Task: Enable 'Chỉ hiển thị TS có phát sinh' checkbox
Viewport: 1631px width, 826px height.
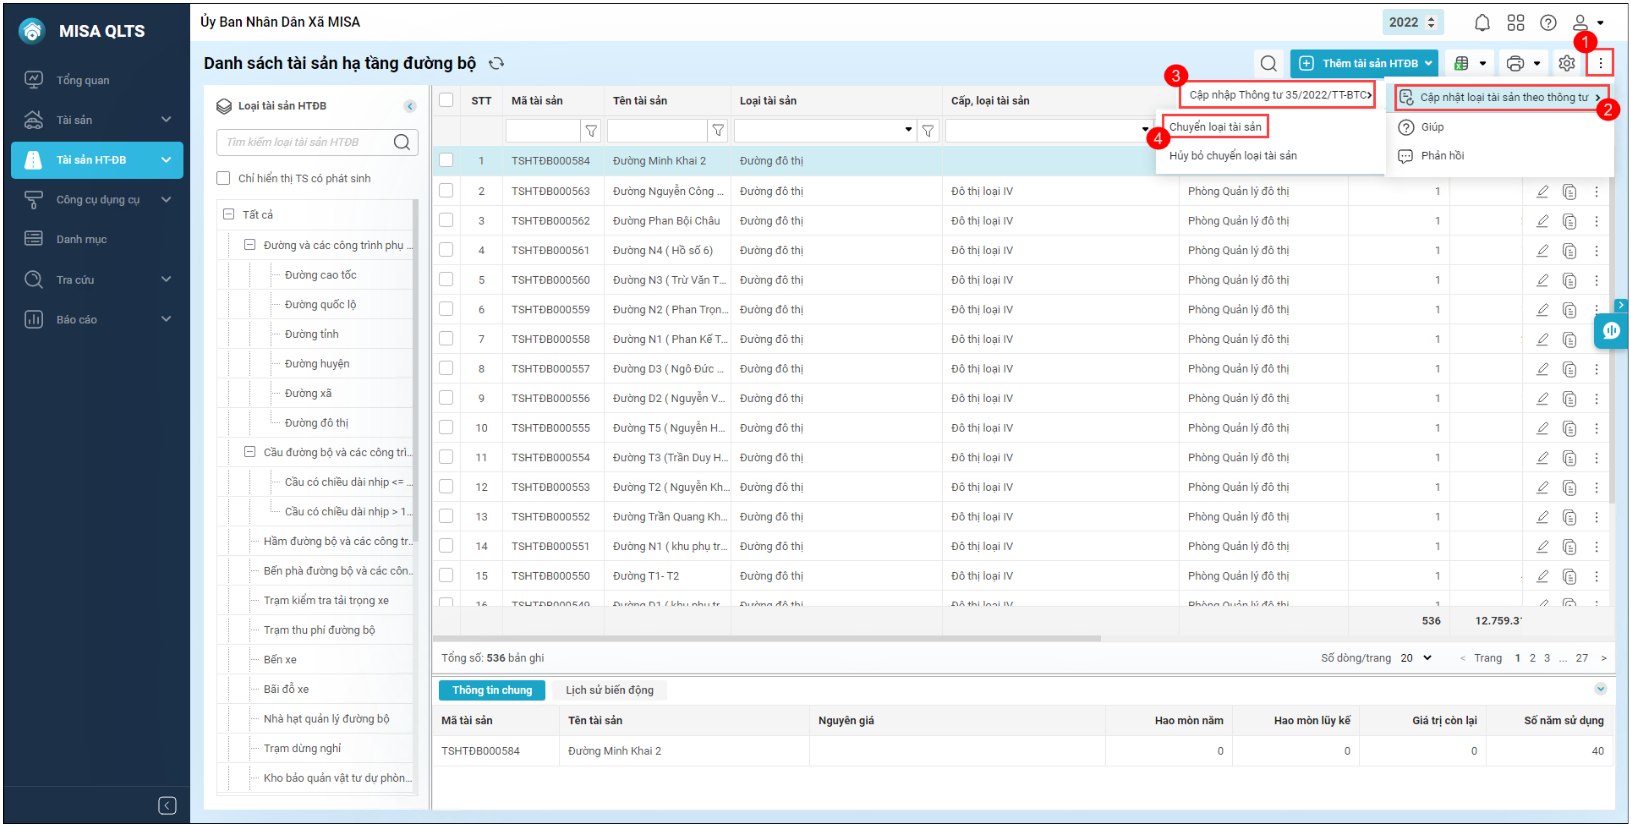Action: click(x=223, y=179)
